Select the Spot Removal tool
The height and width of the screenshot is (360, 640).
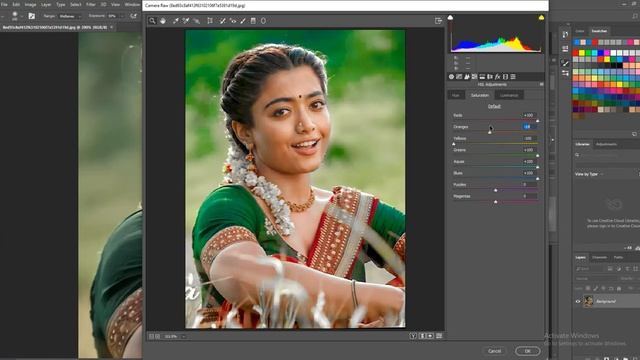pyautogui.click(x=222, y=21)
